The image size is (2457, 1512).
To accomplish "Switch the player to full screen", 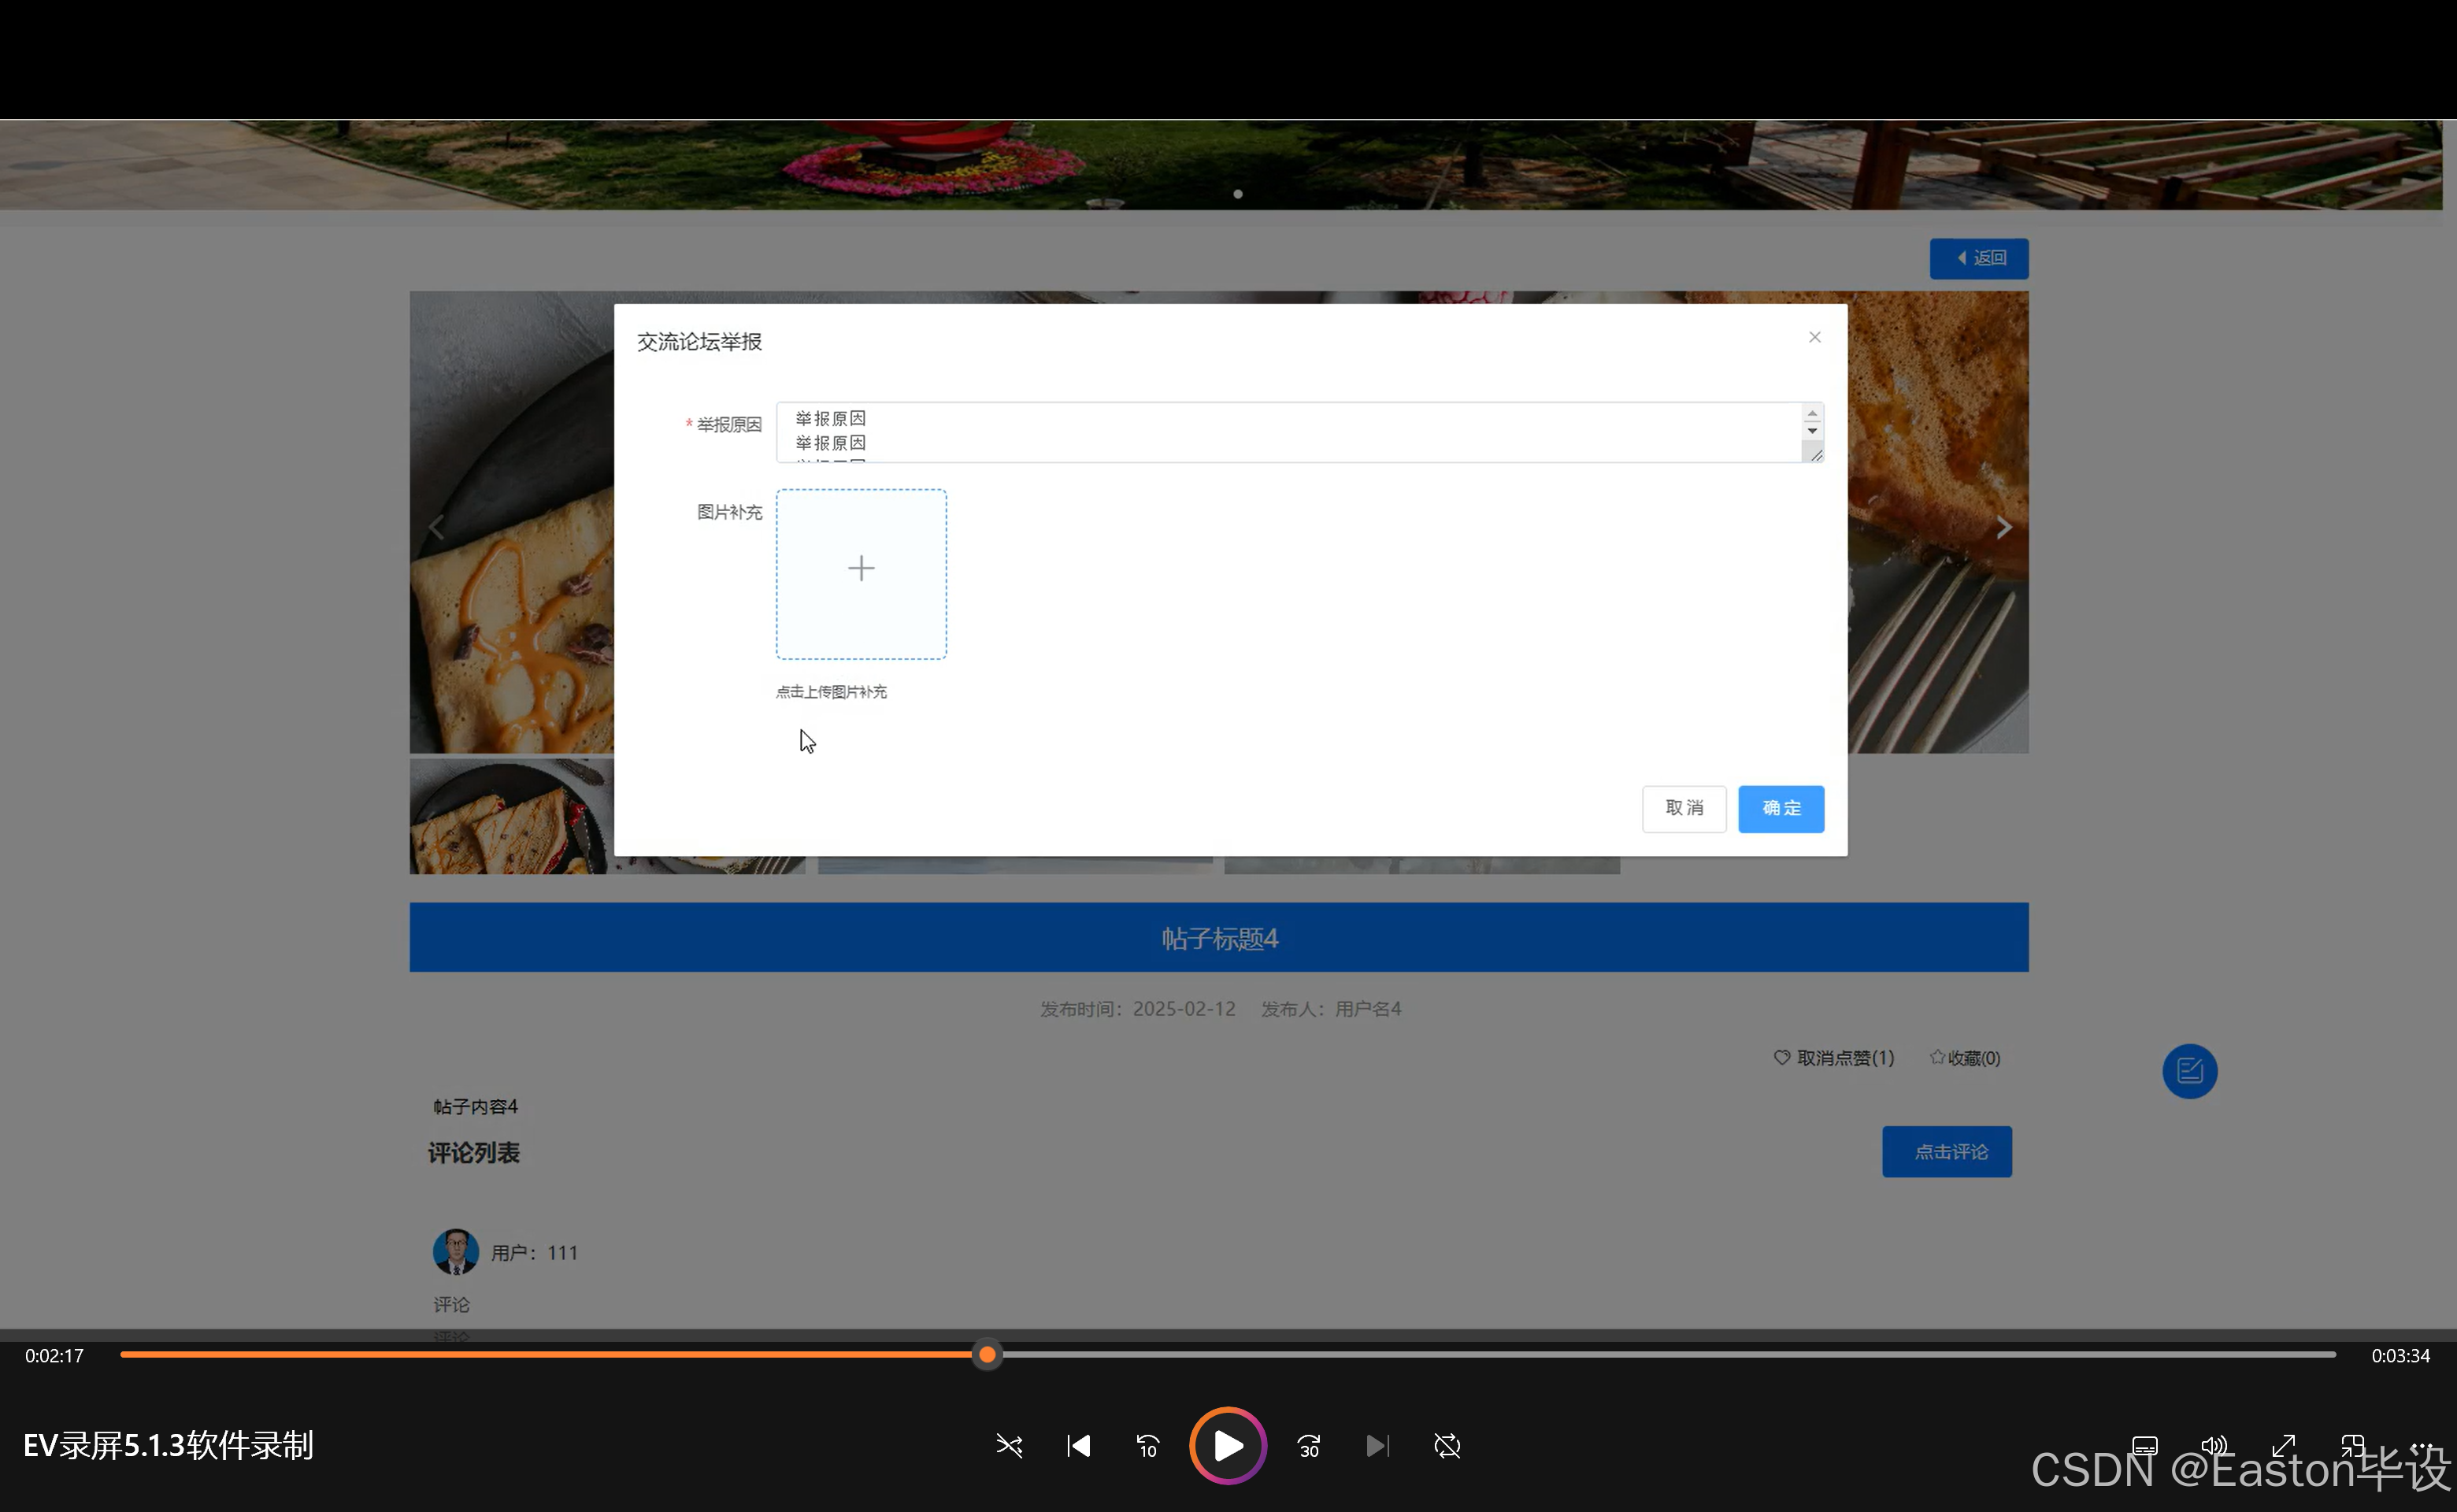I will pos(2283,1446).
